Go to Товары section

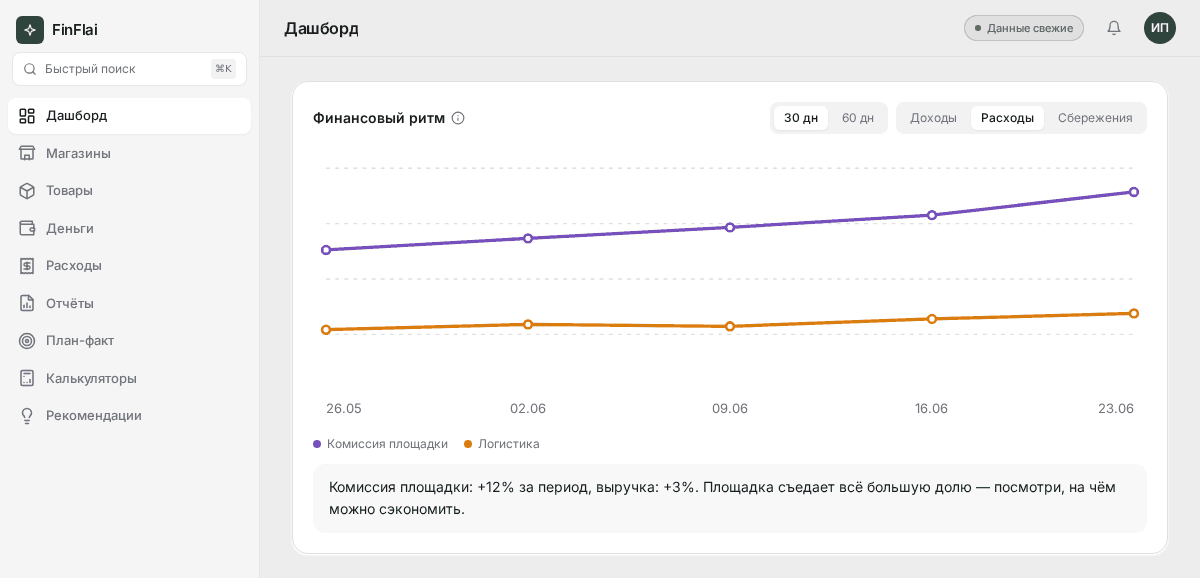click(x=129, y=190)
